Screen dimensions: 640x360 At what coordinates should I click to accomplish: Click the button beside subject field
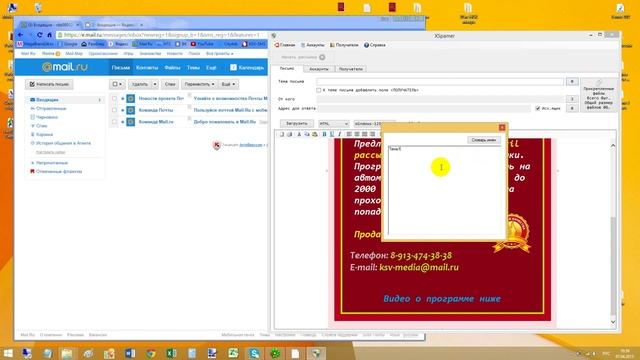(x=572, y=82)
